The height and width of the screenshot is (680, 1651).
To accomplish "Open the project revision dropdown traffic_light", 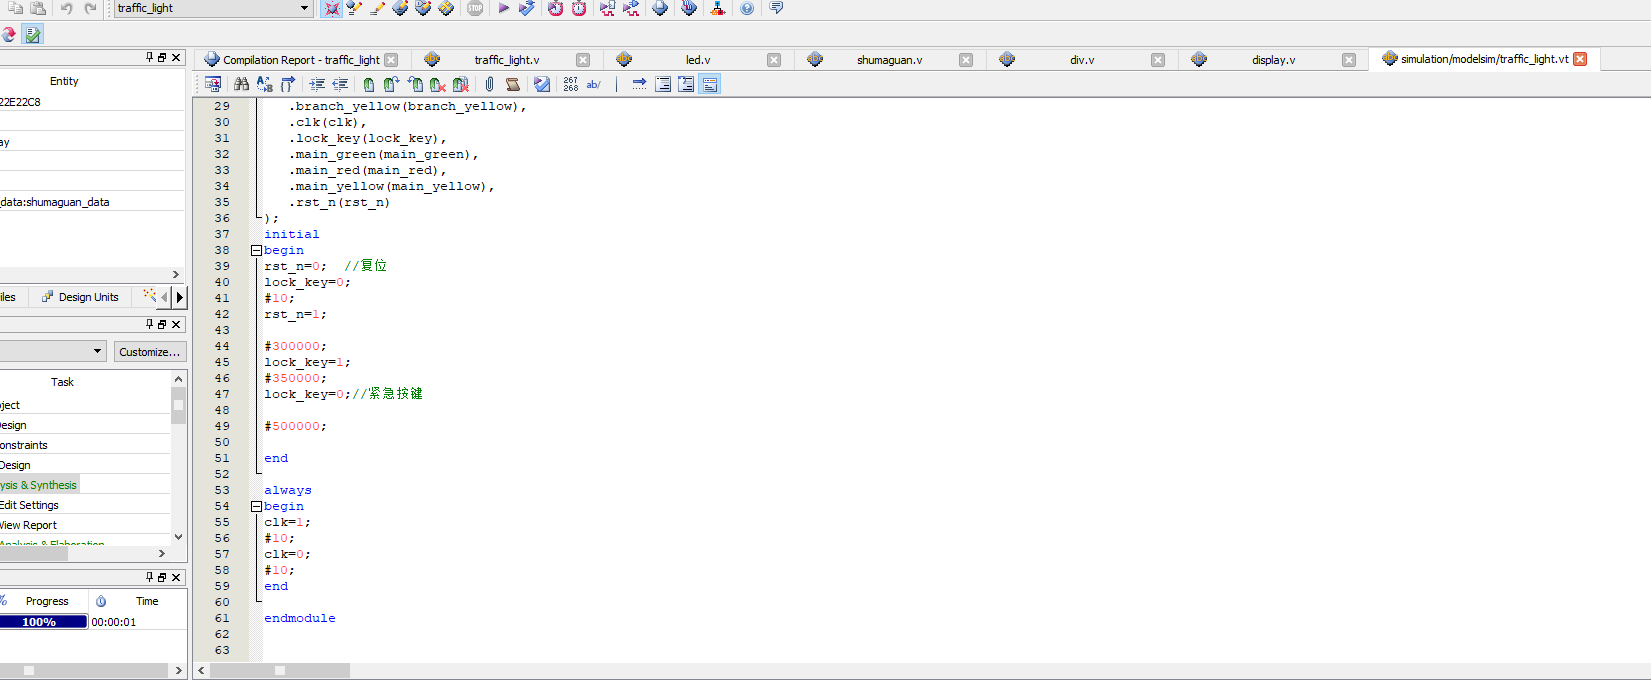I will [213, 8].
